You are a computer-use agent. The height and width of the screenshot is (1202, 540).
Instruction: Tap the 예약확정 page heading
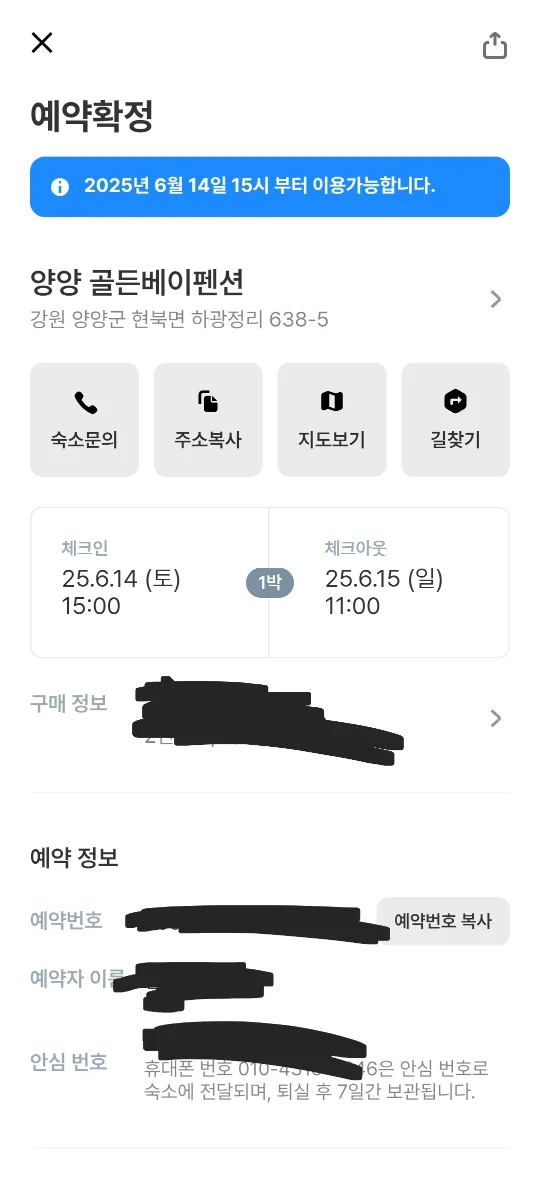coord(91,118)
